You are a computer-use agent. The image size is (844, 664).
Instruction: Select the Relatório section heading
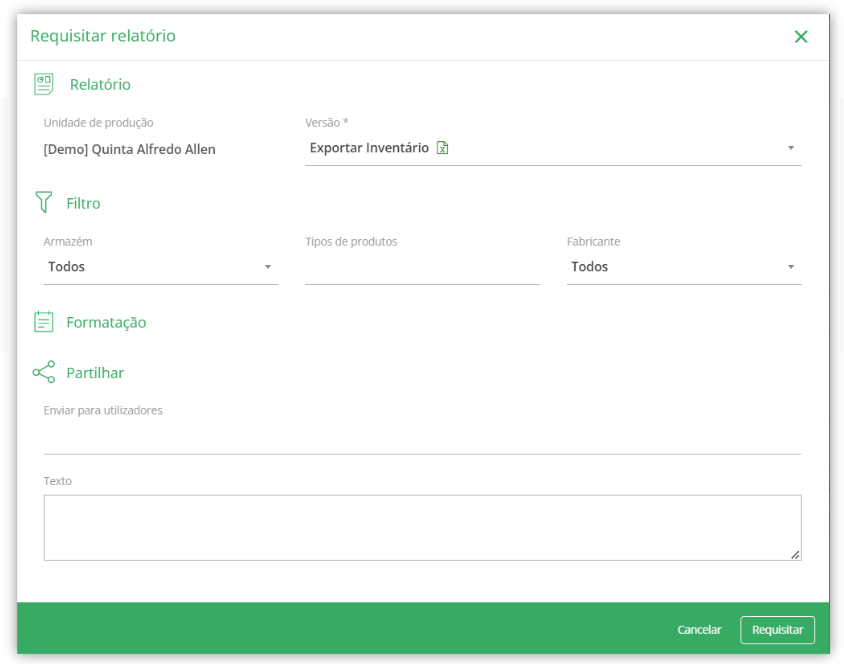(100, 84)
